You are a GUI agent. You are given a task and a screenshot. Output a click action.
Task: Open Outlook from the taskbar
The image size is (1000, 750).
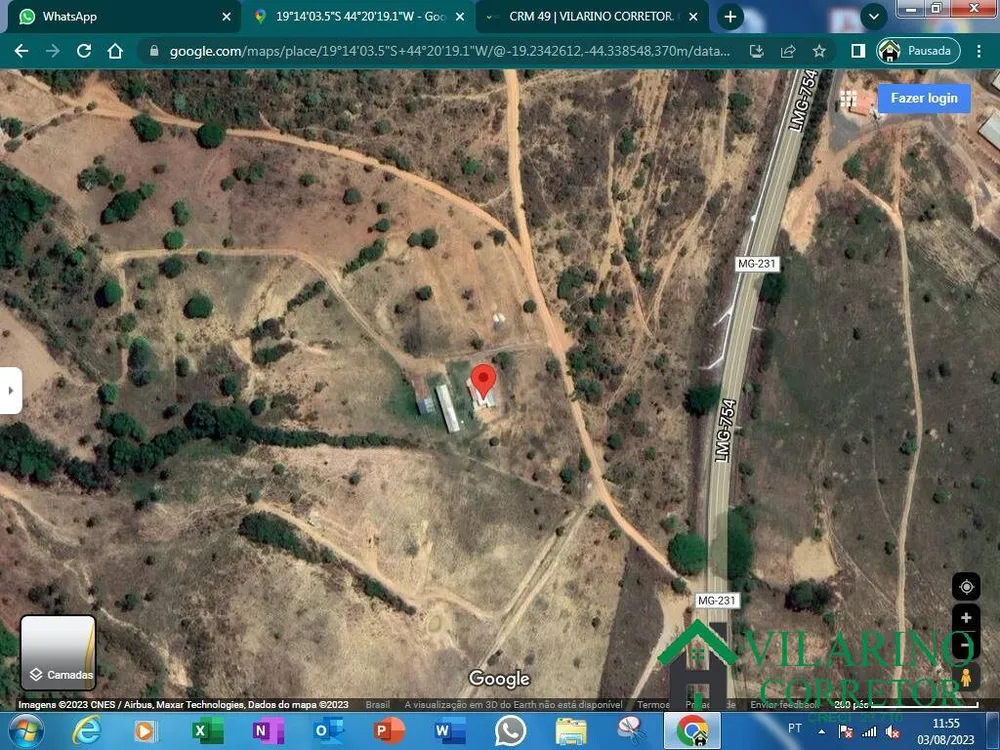[x=328, y=731]
